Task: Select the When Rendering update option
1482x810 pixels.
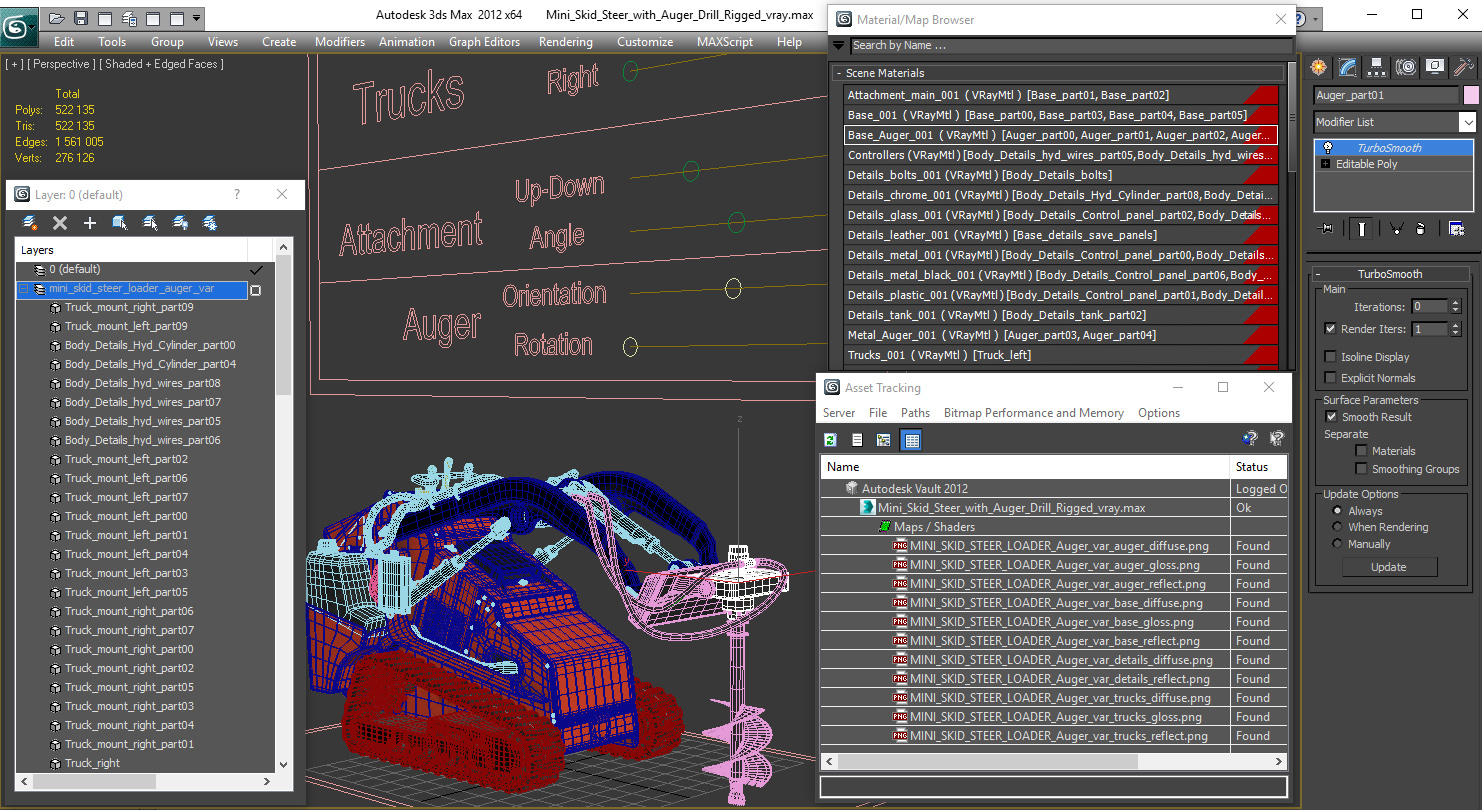Action: click(x=1337, y=527)
